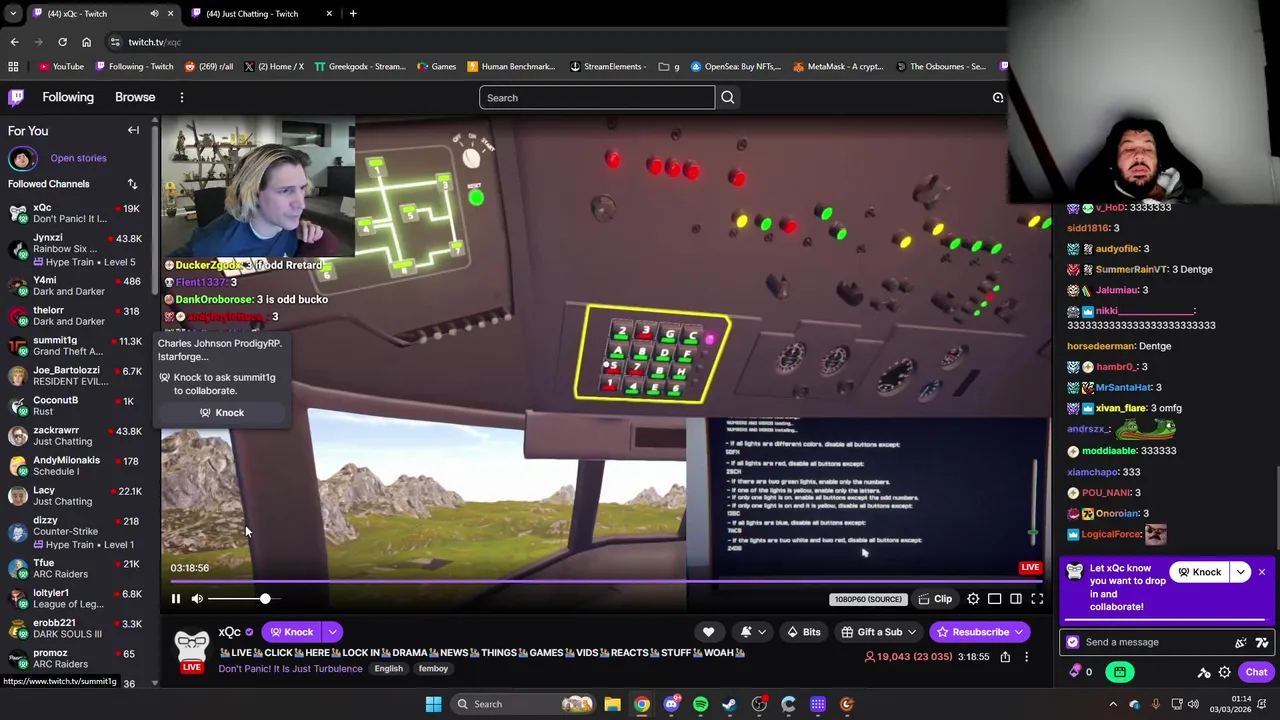1280x720 pixels.
Task: Pause the xQc stream
Action: tap(175, 599)
